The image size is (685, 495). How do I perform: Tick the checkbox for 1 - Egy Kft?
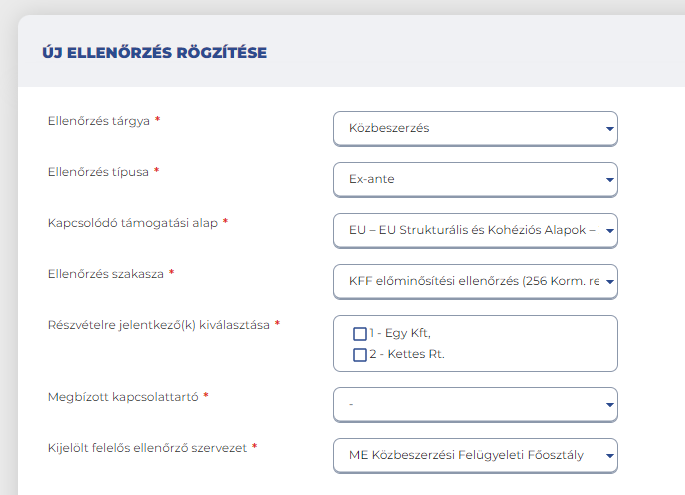360,334
